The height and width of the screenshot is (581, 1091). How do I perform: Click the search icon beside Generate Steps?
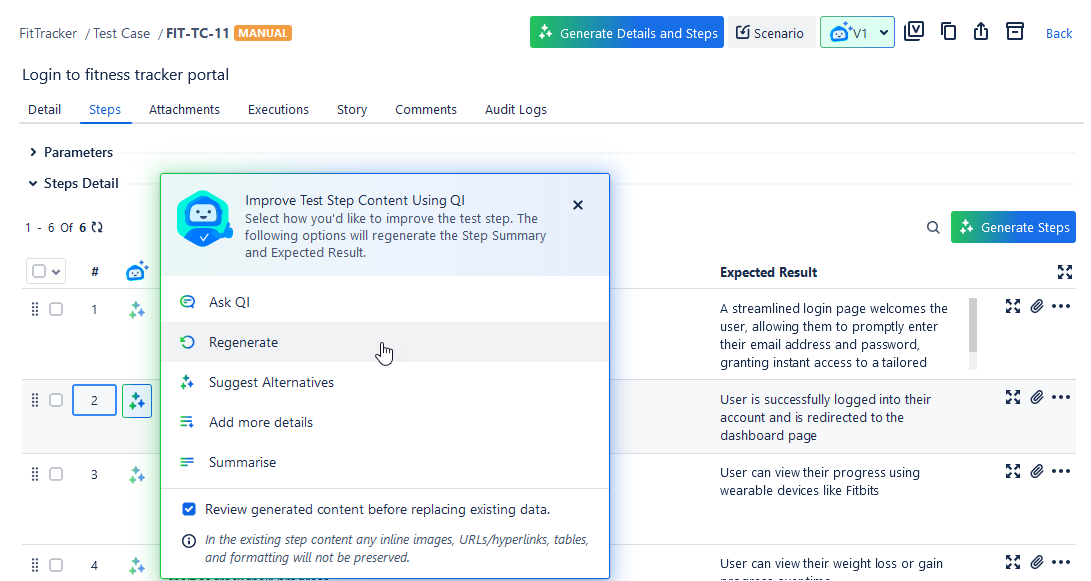pyautogui.click(x=933, y=228)
